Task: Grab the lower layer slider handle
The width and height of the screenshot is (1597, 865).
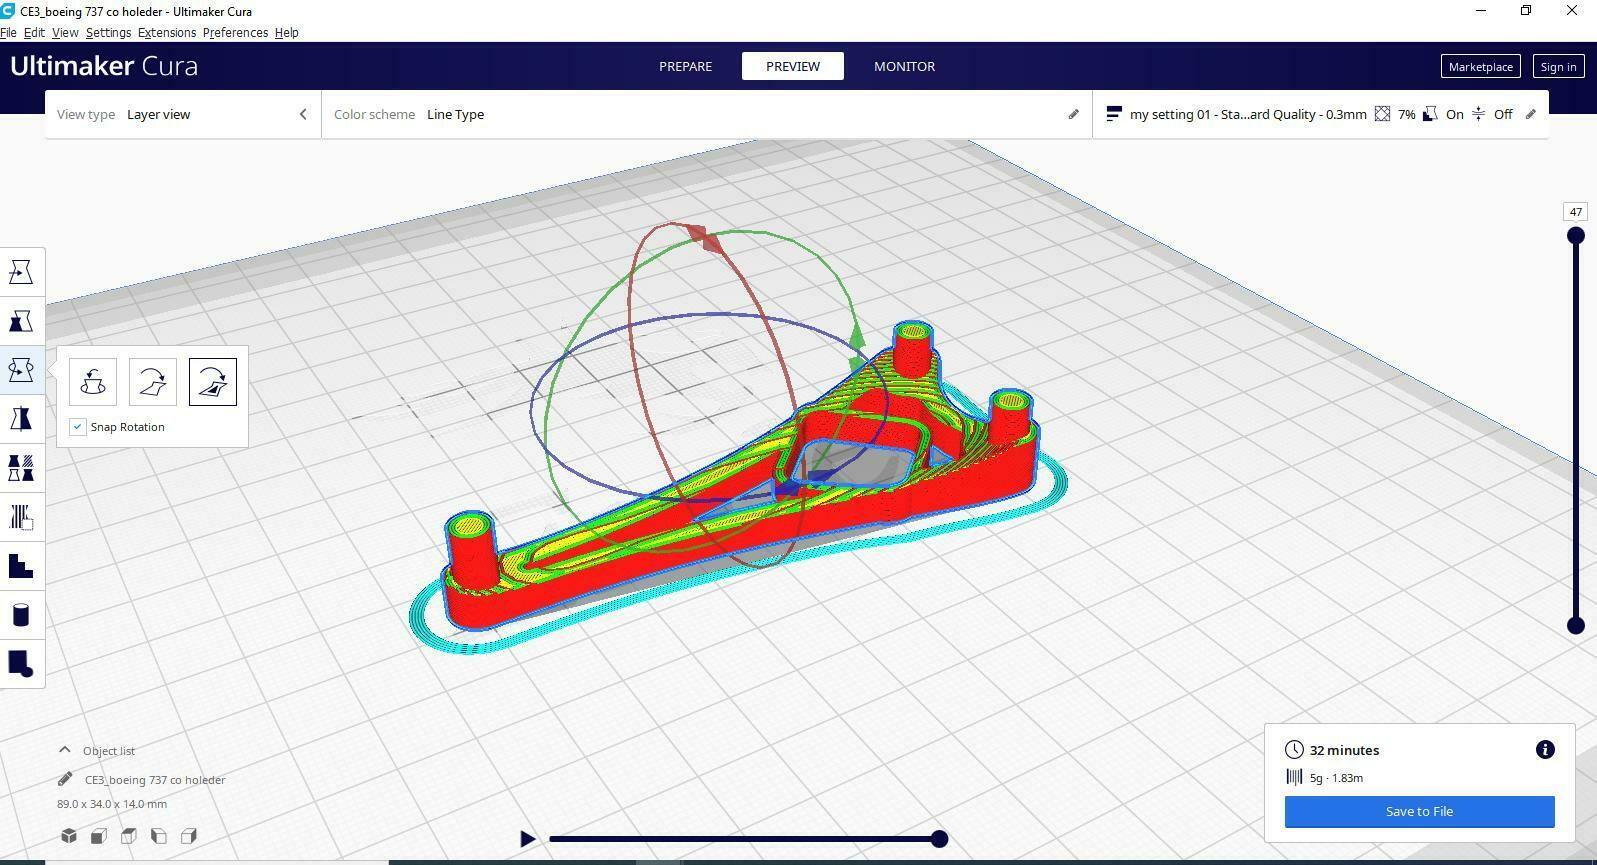Action: [1576, 626]
